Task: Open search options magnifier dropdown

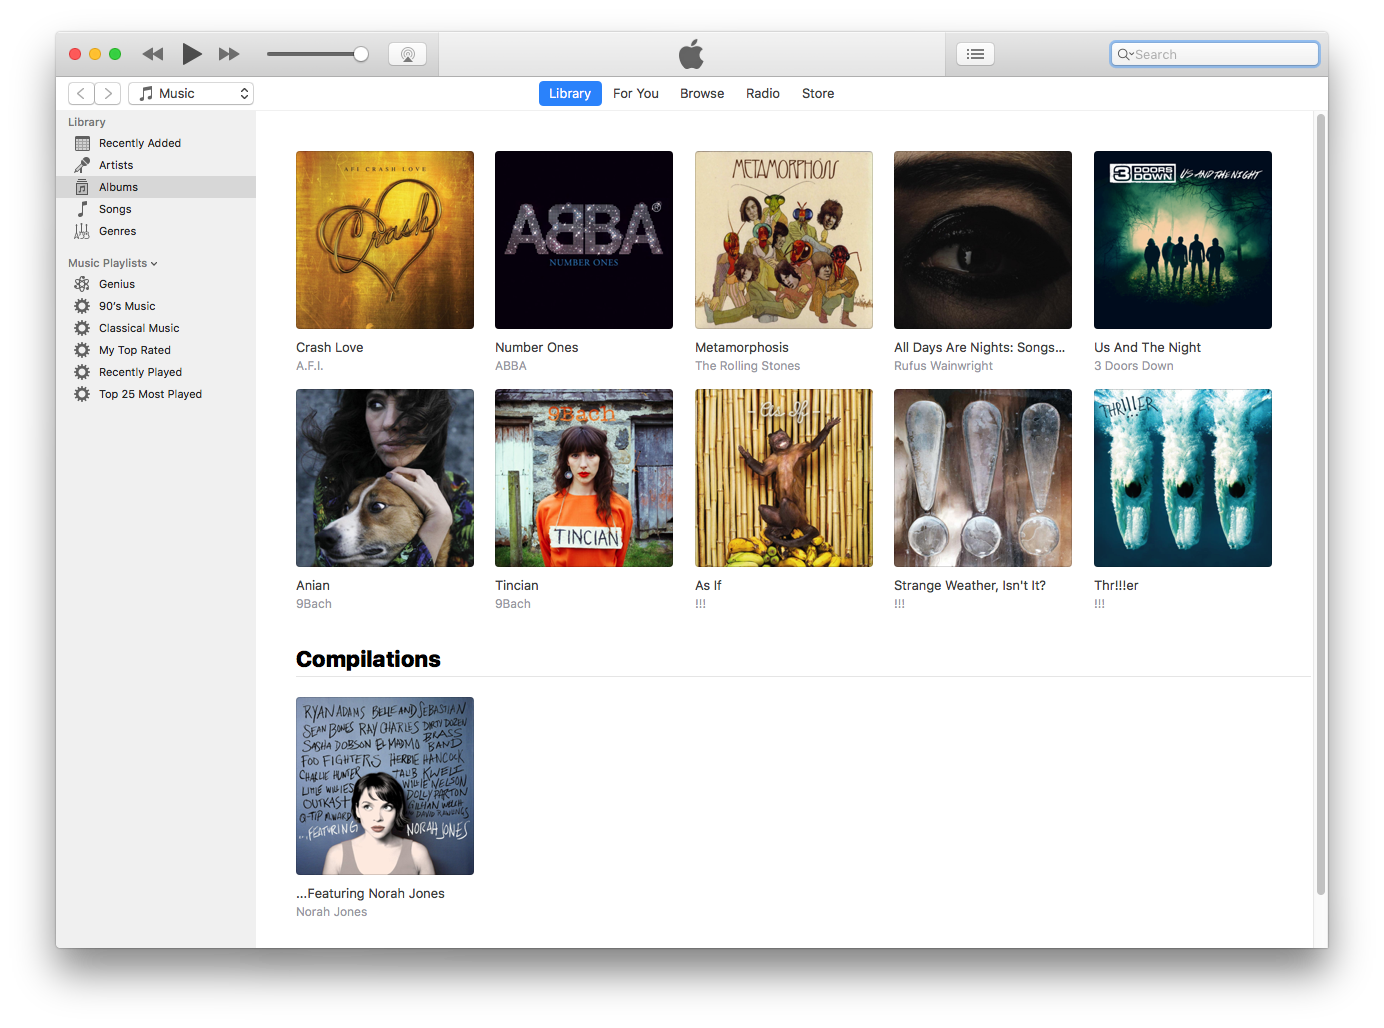Action: pos(1125,55)
